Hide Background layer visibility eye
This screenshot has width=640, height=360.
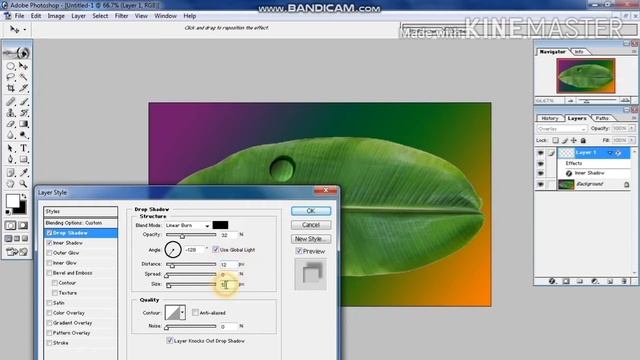[x=540, y=184]
